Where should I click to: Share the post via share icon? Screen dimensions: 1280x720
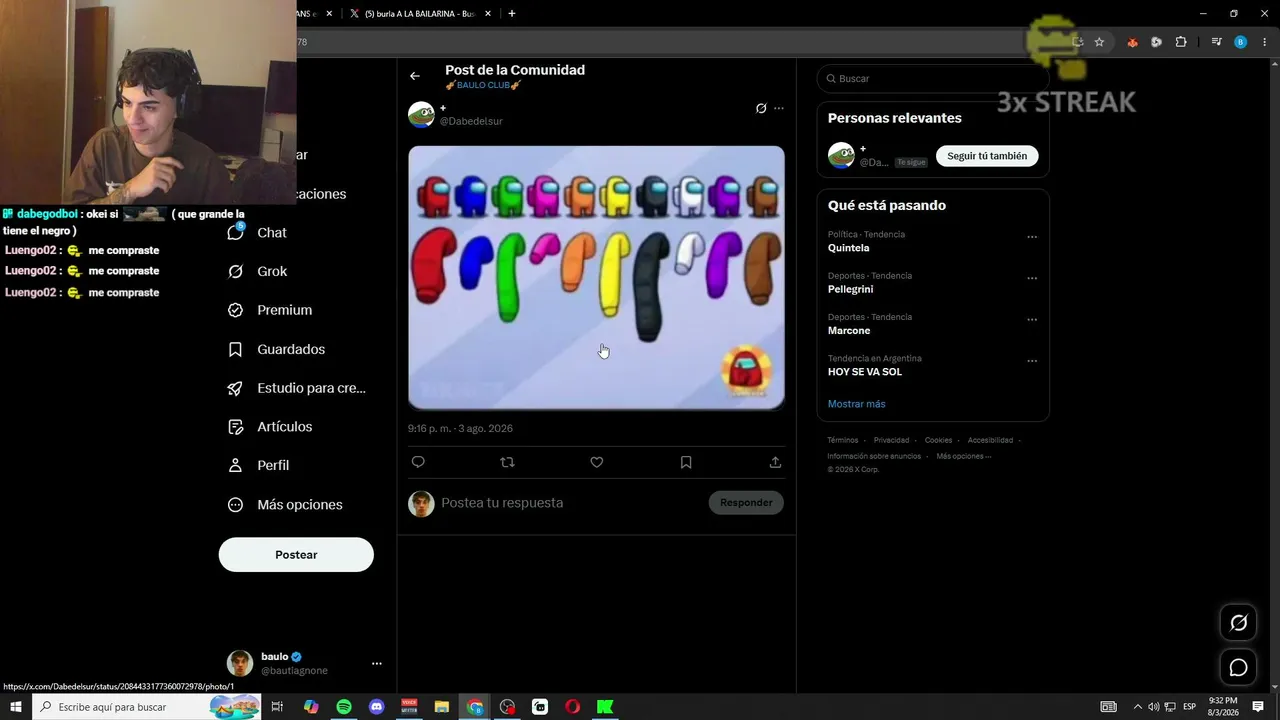(775, 462)
